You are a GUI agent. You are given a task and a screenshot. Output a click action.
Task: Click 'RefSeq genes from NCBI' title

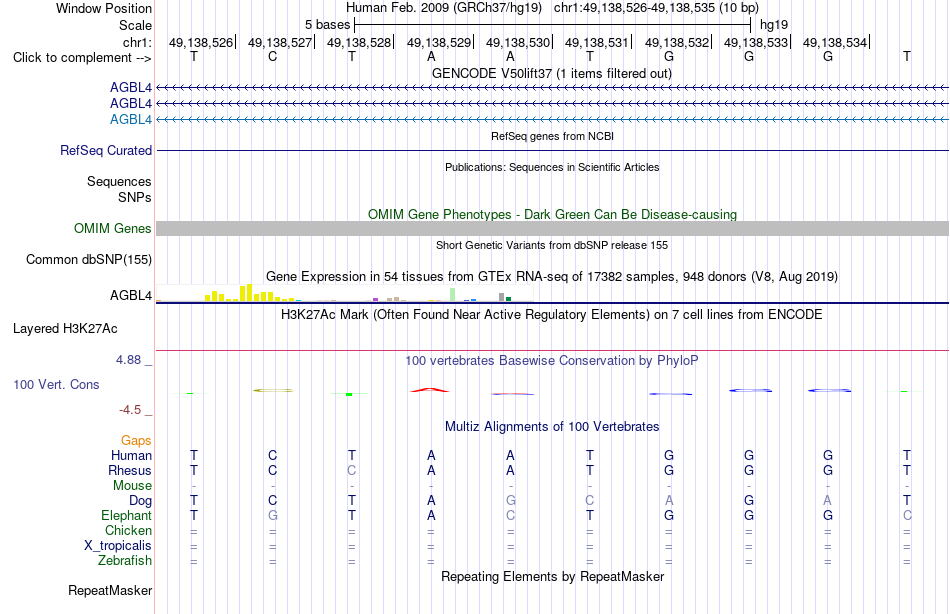552,136
